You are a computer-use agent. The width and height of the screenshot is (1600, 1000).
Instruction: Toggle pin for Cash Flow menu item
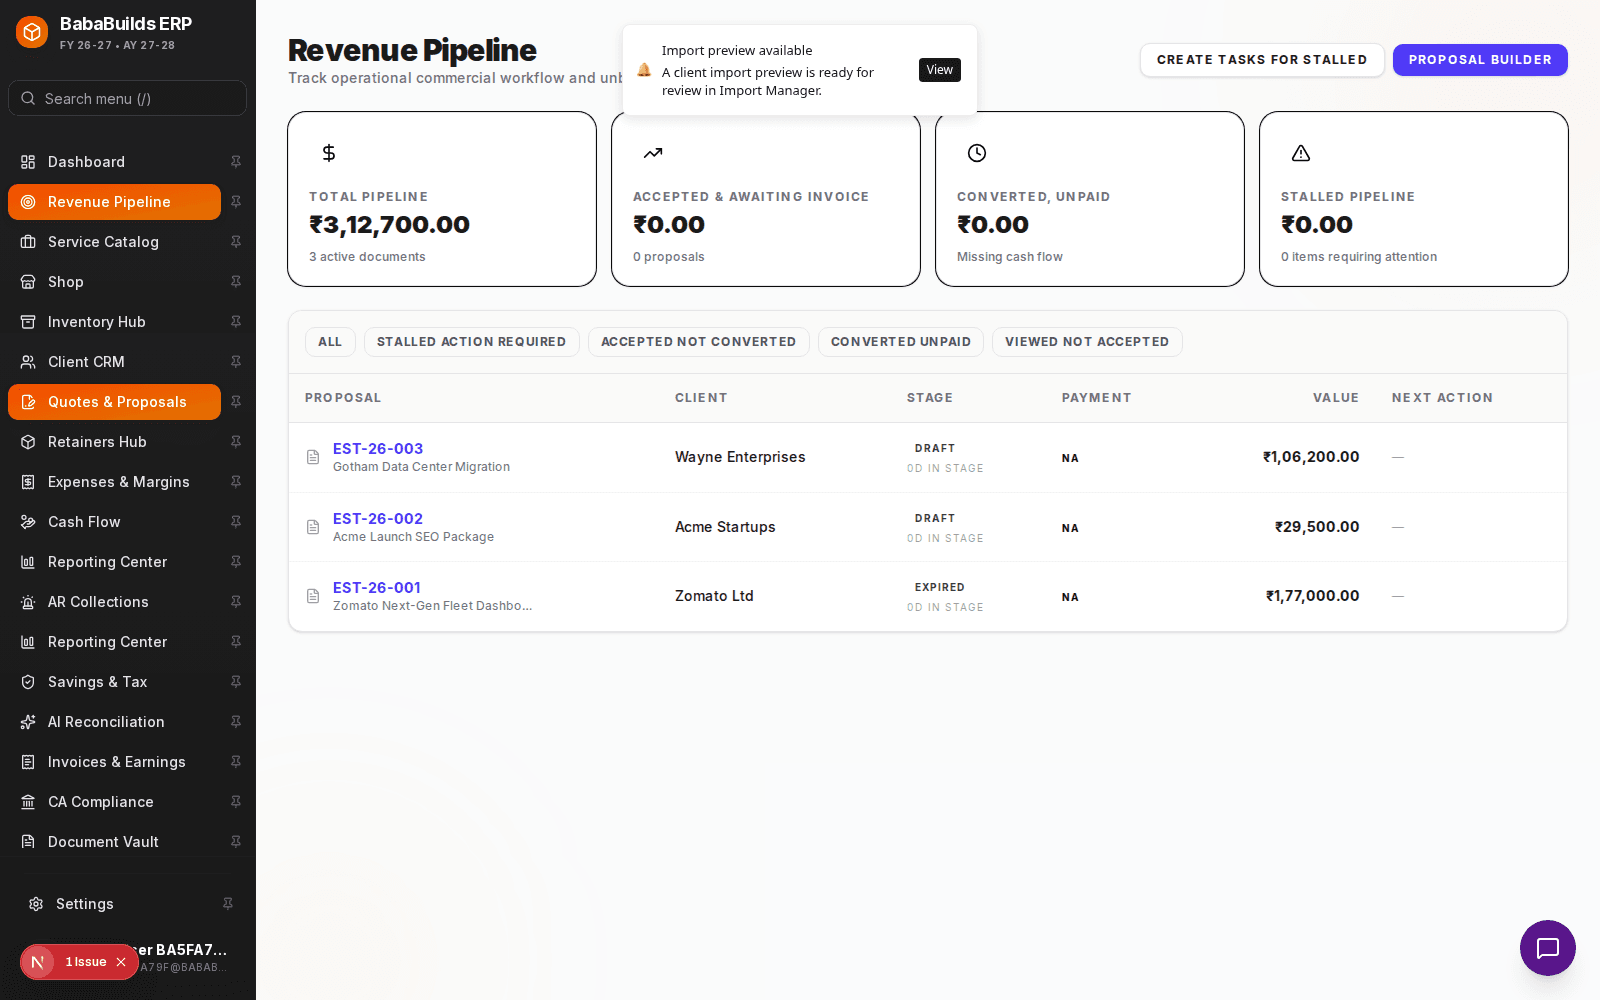click(236, 522)
